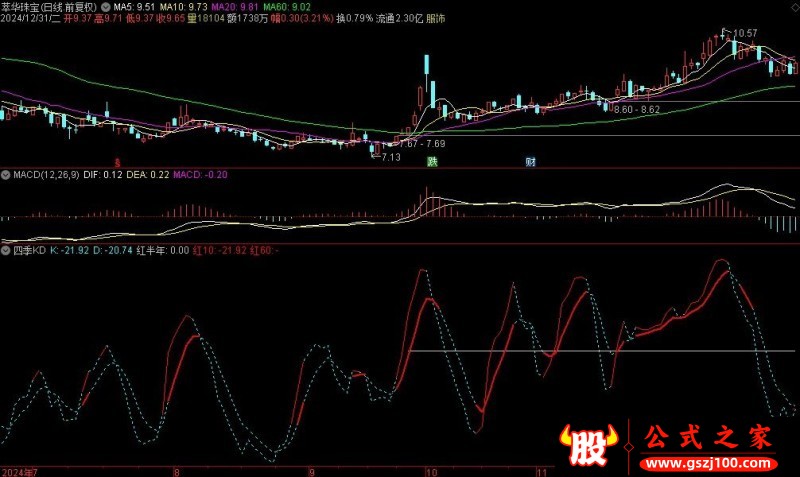Viewport: 800px width, 477px height.
Task: Click the date 2024/12/31/二 label
Action: pos(31,19)
